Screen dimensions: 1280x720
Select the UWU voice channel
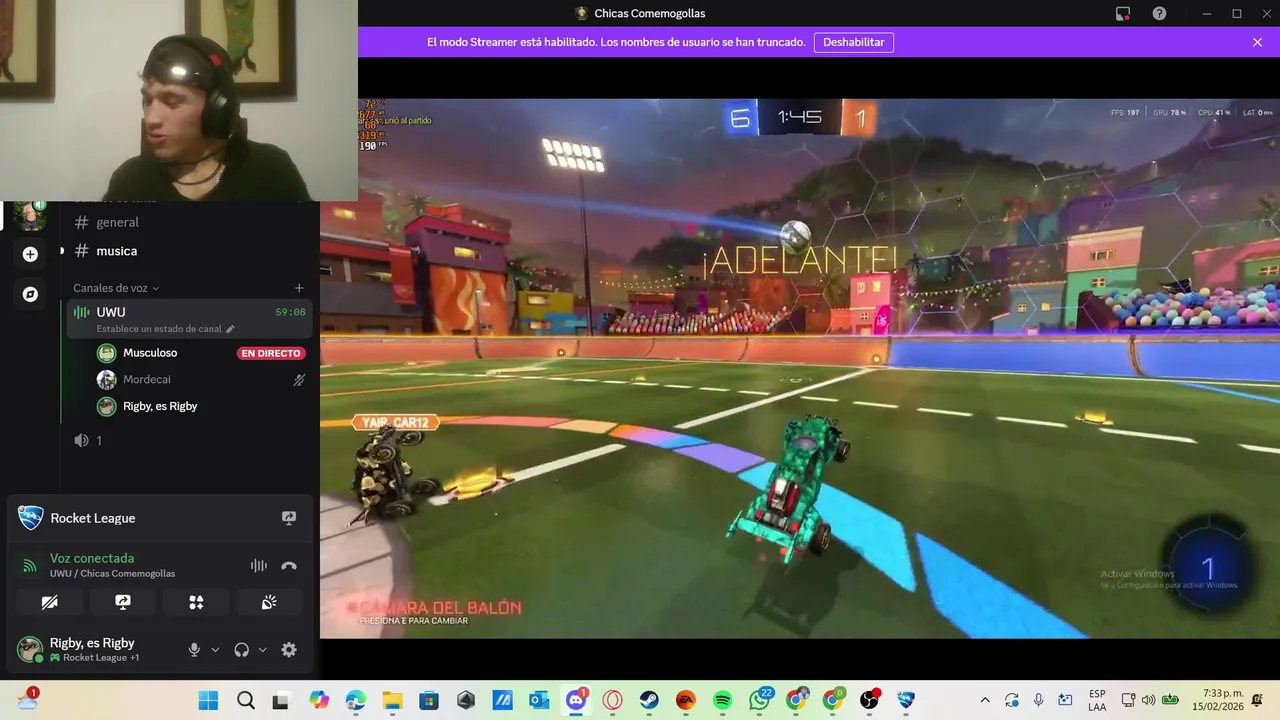[189, 319]
